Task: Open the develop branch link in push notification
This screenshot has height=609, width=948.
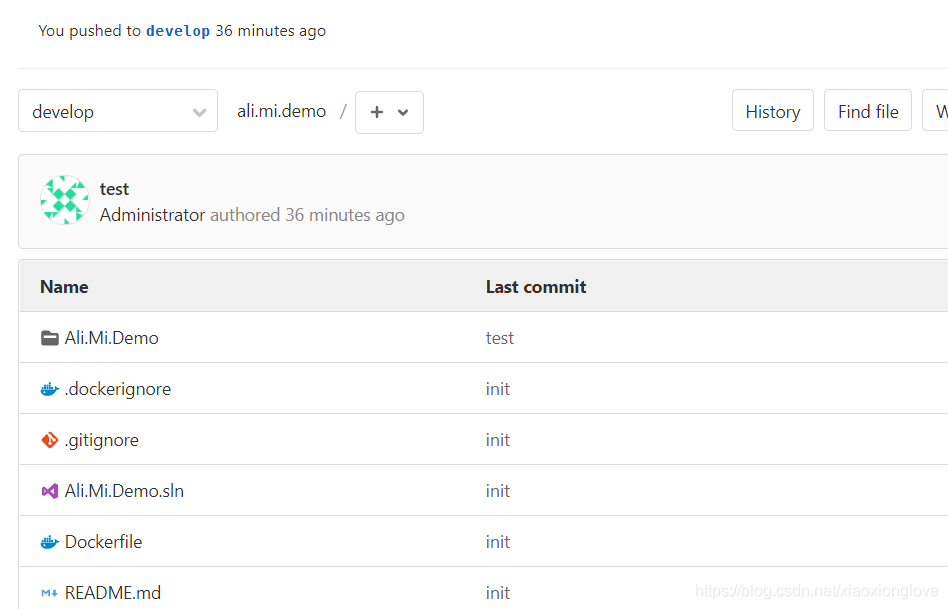Action: (x=178, y=30)
